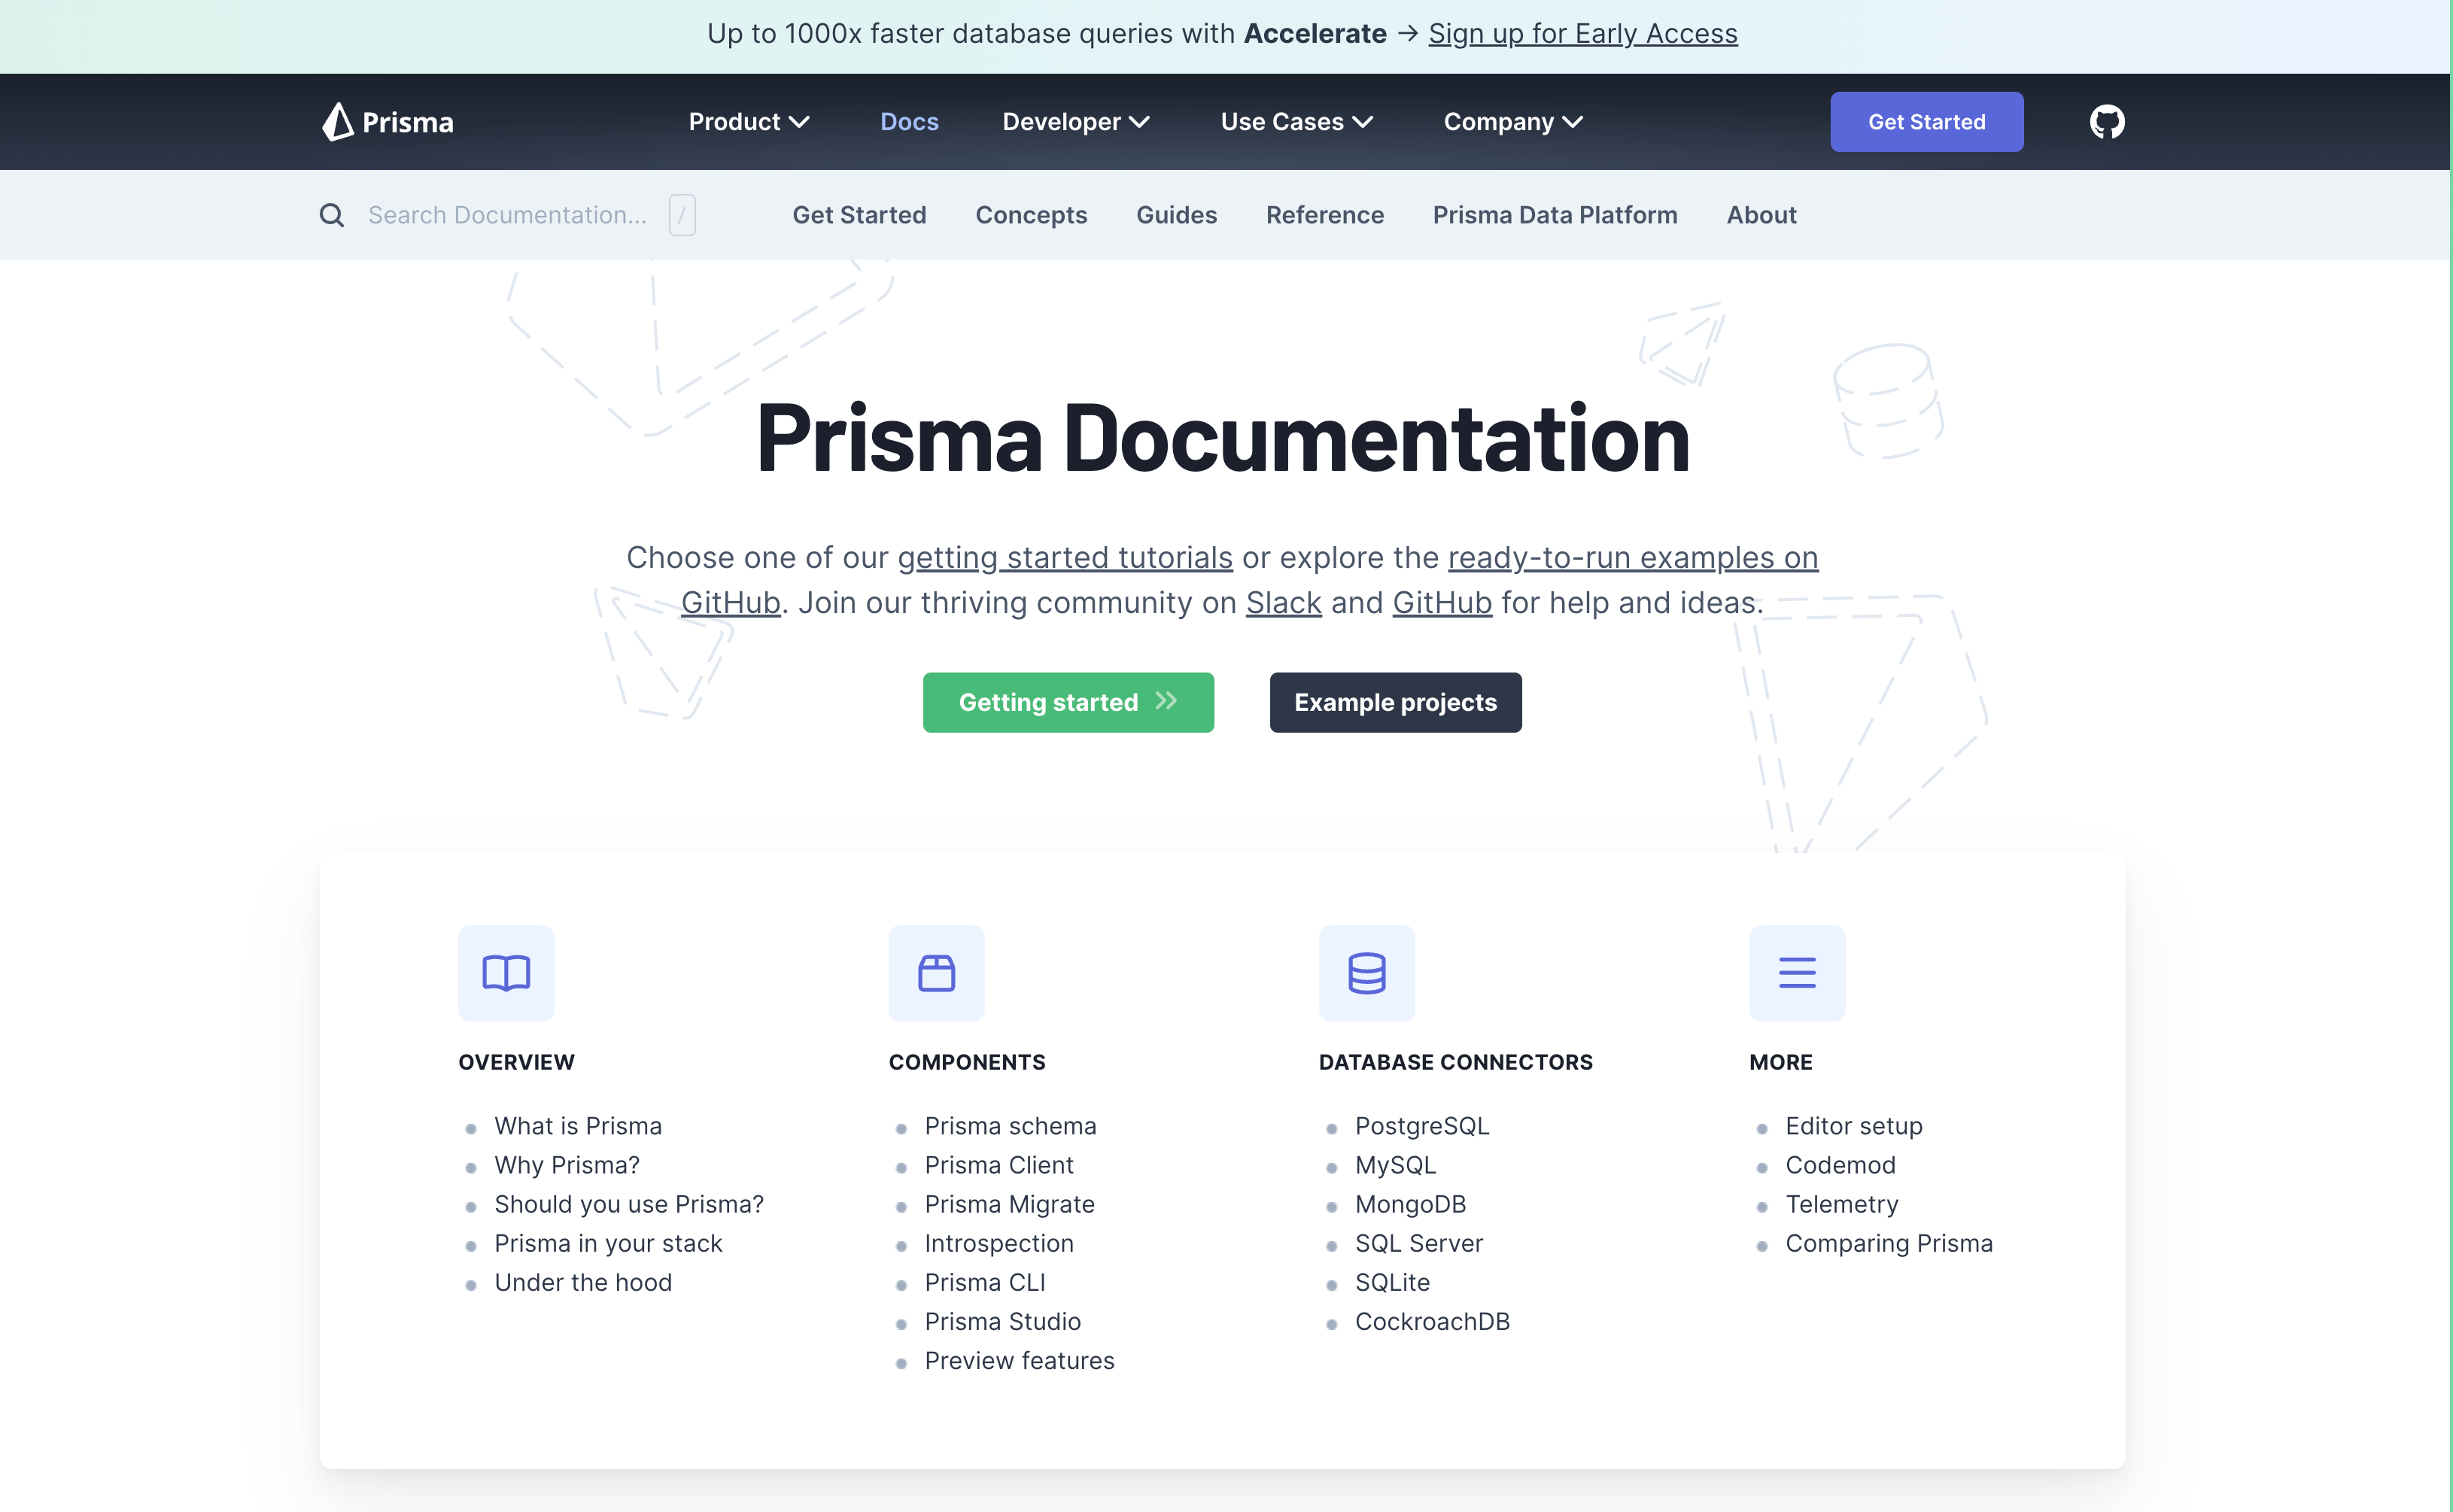The image size is (2453, 1512).
Task: Click the Database Connectors cylinder icon
Action: click(x=1367, y=973)
